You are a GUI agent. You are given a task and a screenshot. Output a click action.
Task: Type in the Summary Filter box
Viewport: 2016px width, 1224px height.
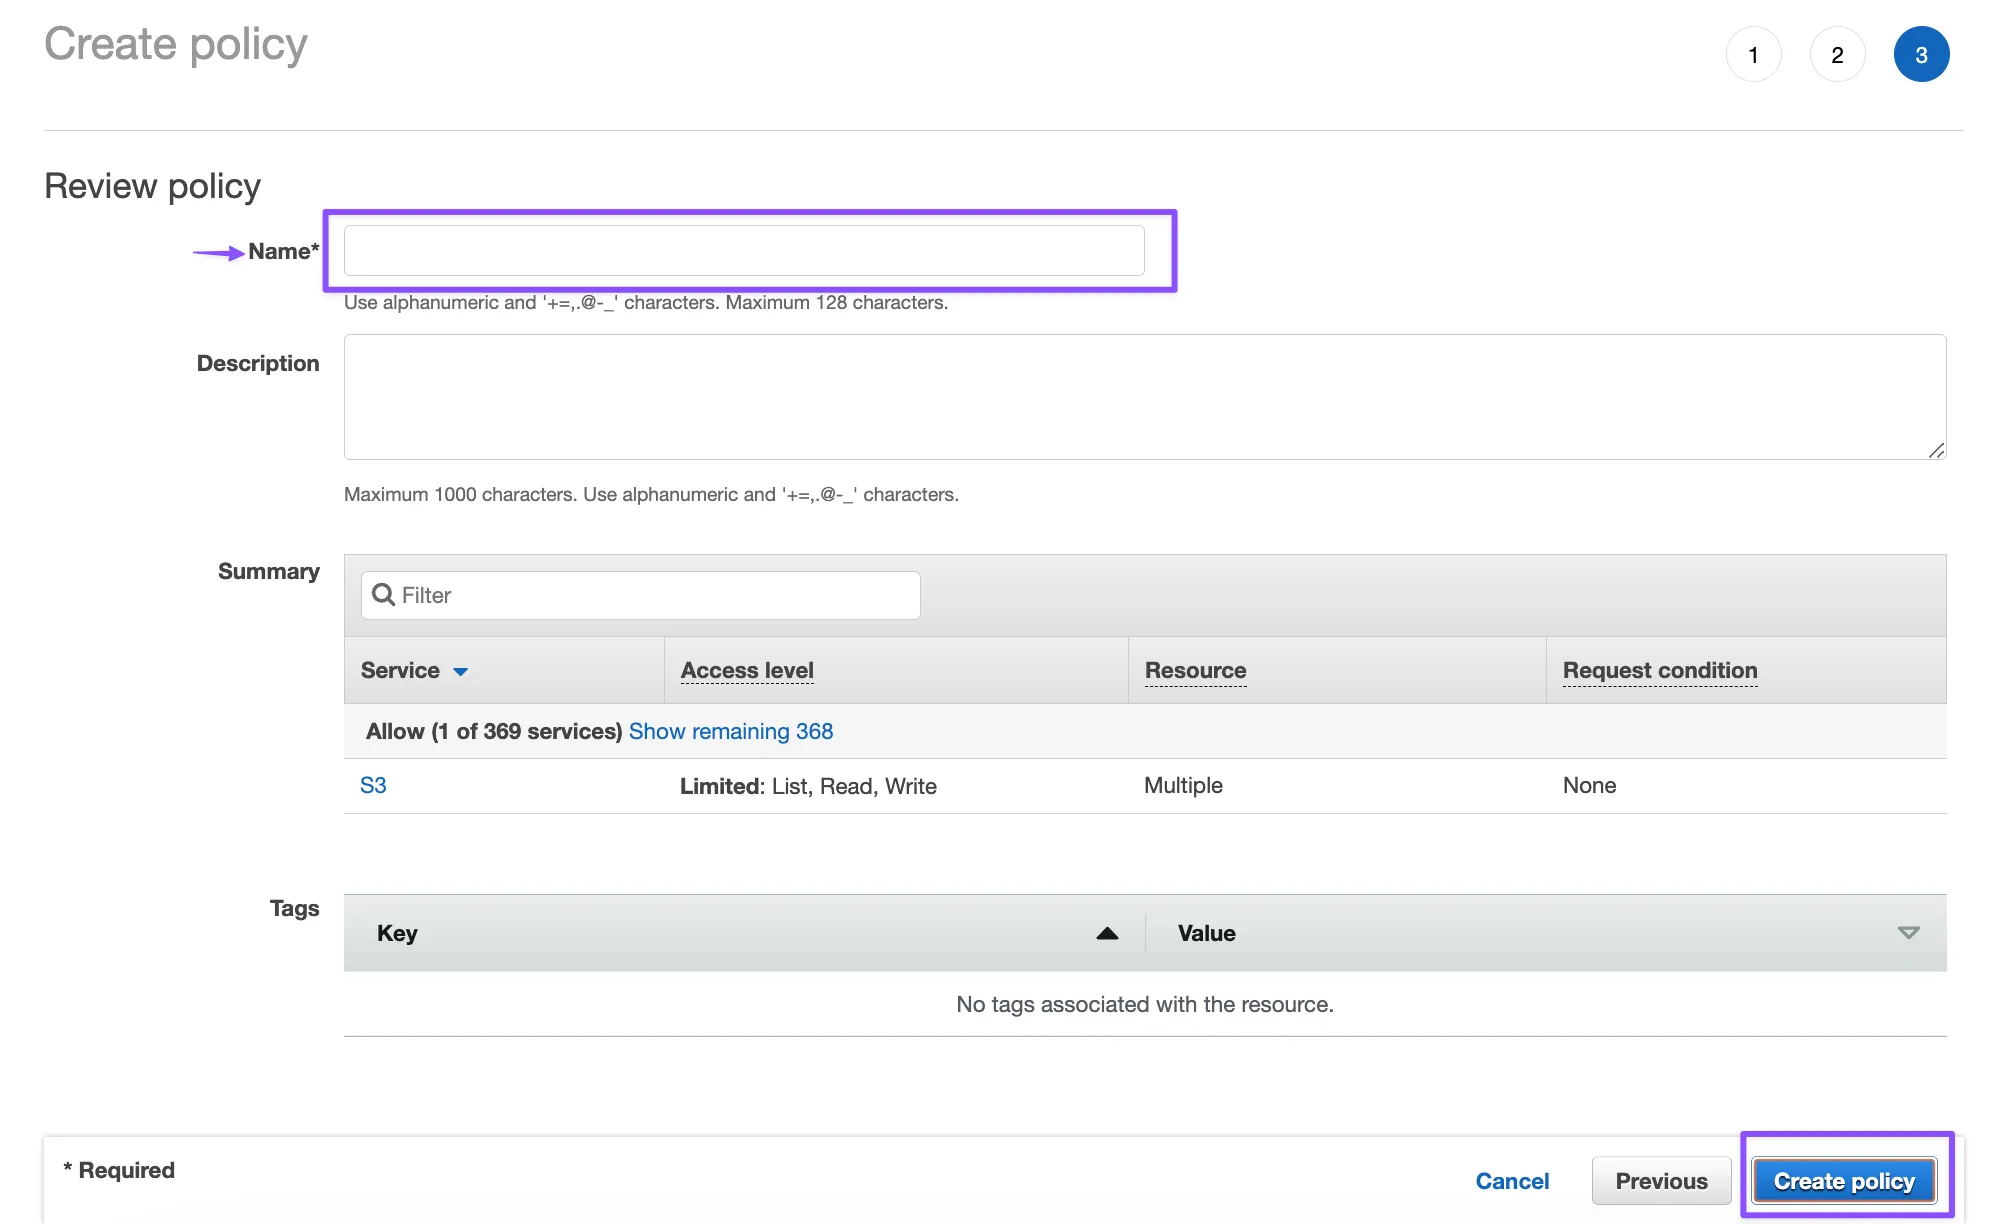(655, 595)
